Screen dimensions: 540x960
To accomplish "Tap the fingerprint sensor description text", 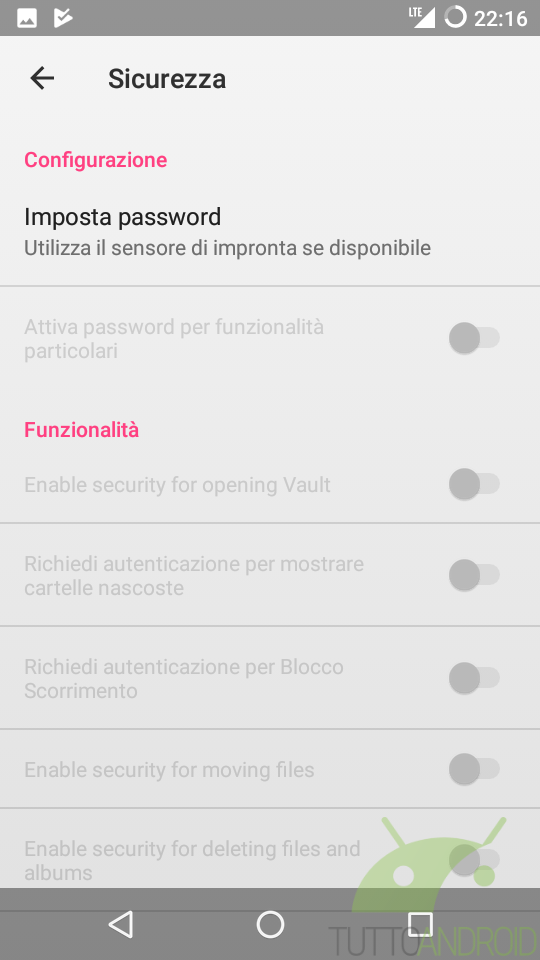I will coord(227,248).
